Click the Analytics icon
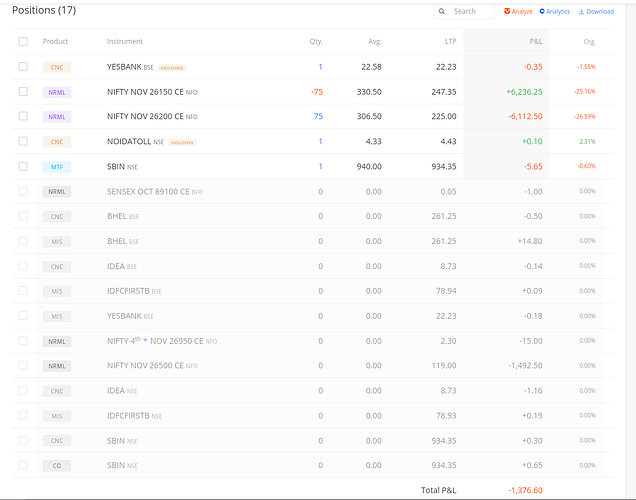Viewport: 636px width, 500px height. 542,12
